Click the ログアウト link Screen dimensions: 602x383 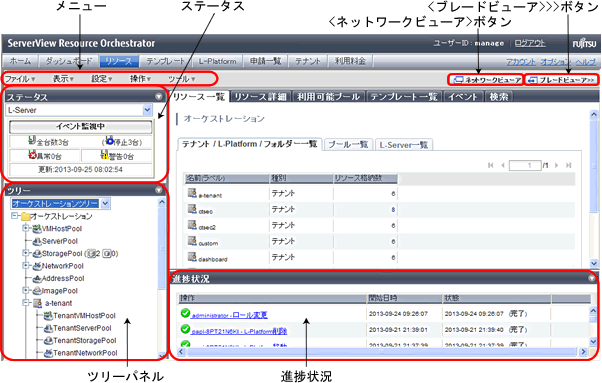(530, 43)
